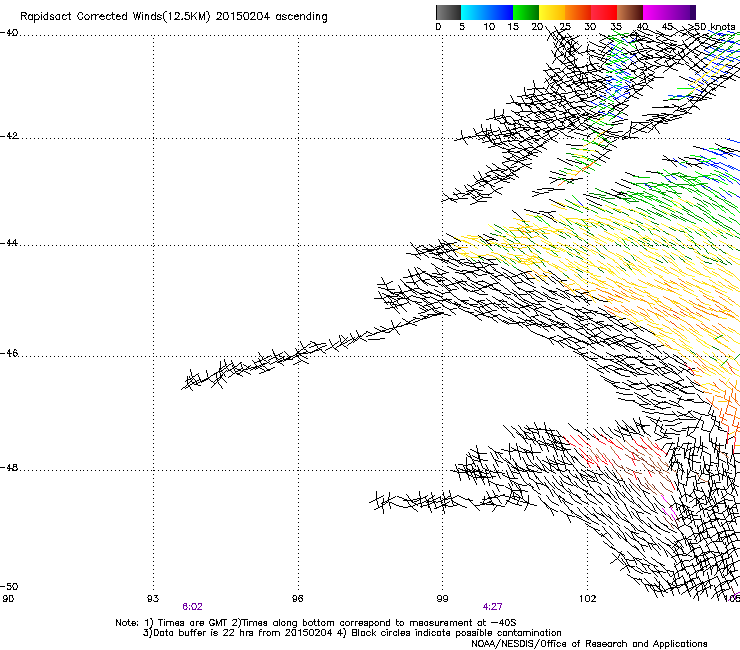Click the 'Note: 1) Times are GMT' line
Viewport: 740px width, 650px height.
315,623
